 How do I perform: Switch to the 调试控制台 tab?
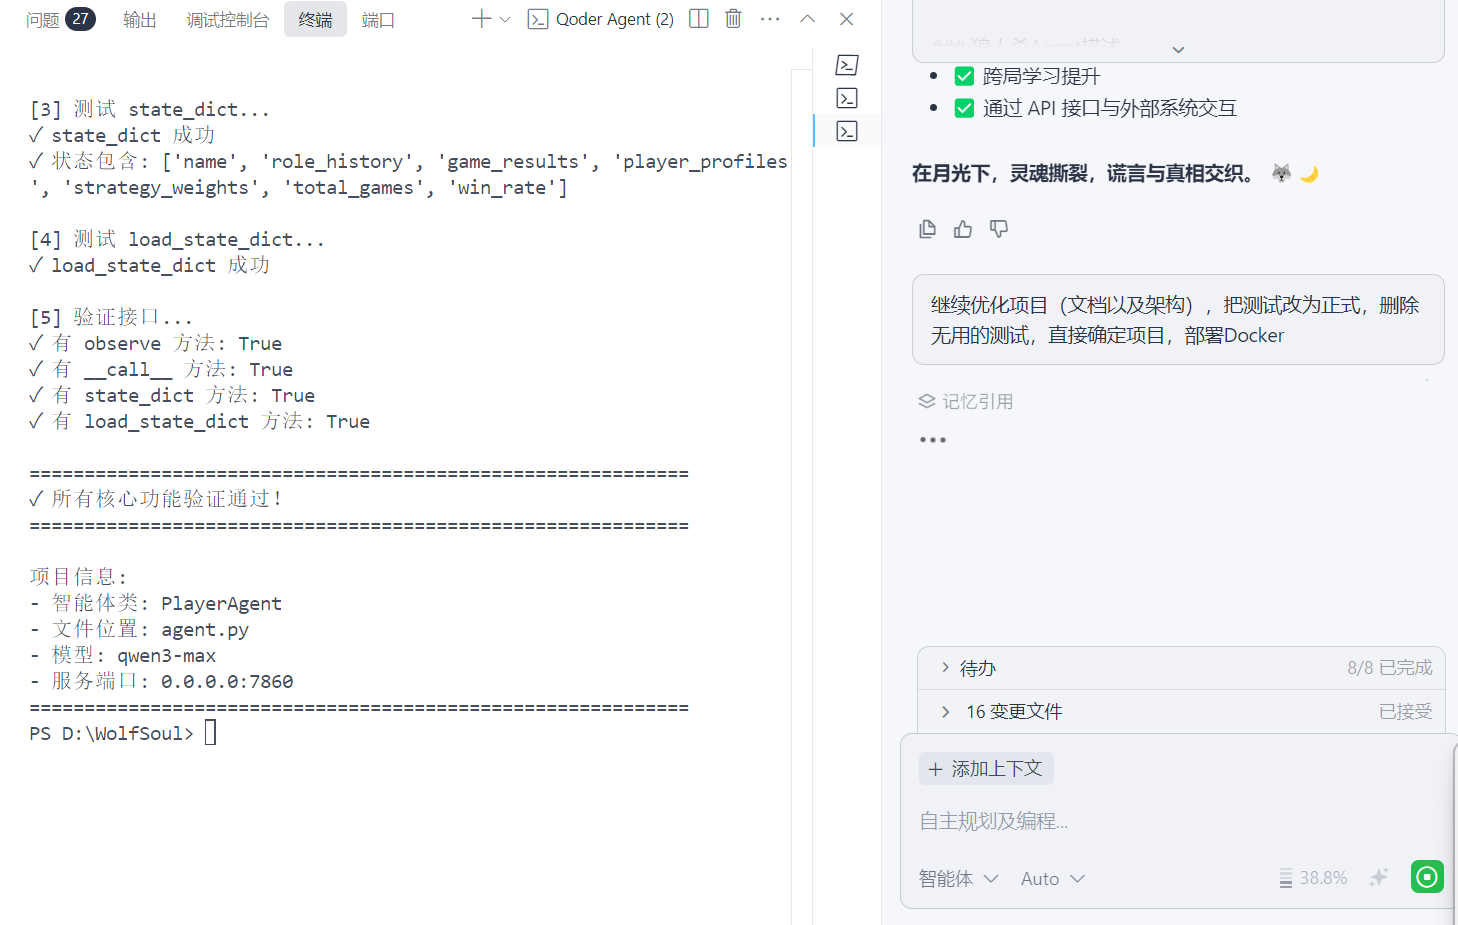point(228,20)
